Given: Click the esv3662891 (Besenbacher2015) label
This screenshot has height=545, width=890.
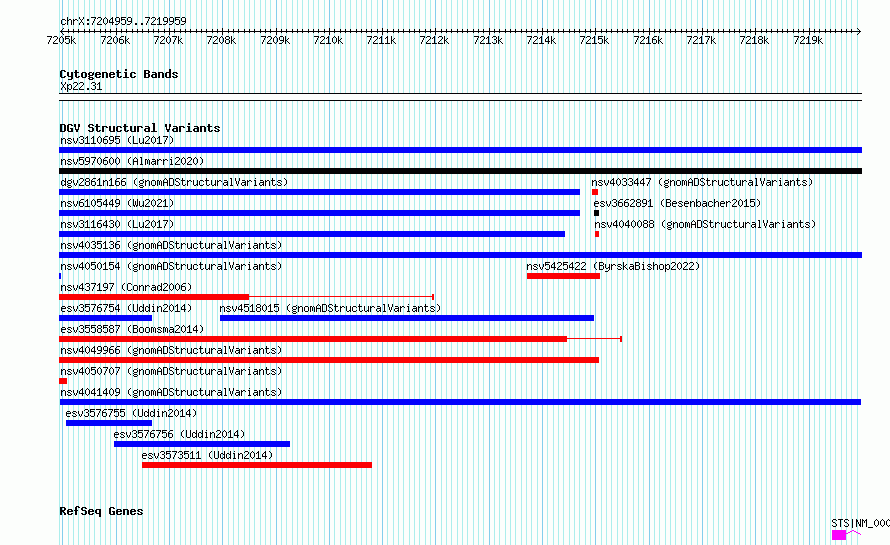Looking at the screenshot, I should [x=677, y=203].
